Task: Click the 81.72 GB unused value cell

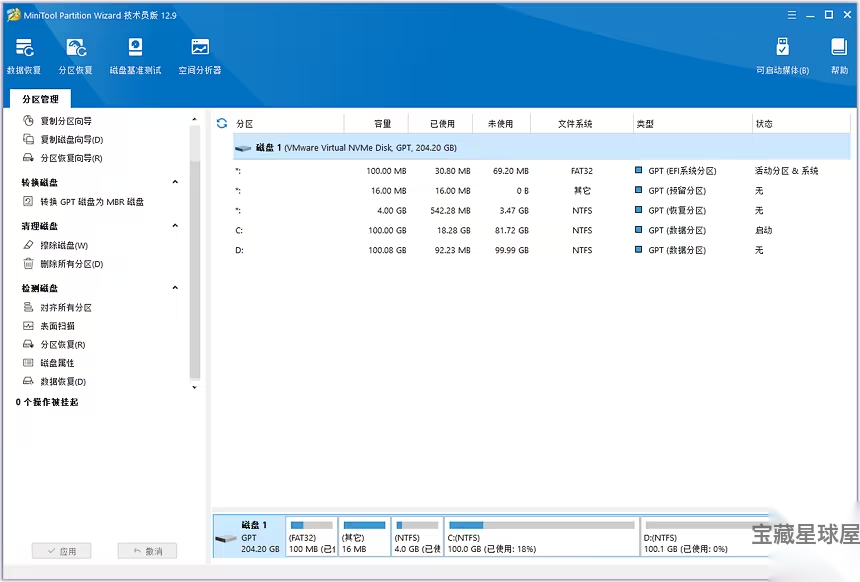Action: 511,230
